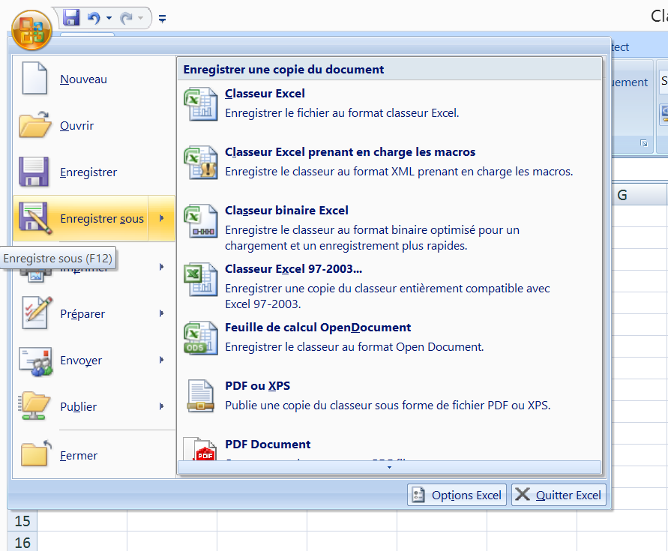Select row 15 header

(23, 521)
